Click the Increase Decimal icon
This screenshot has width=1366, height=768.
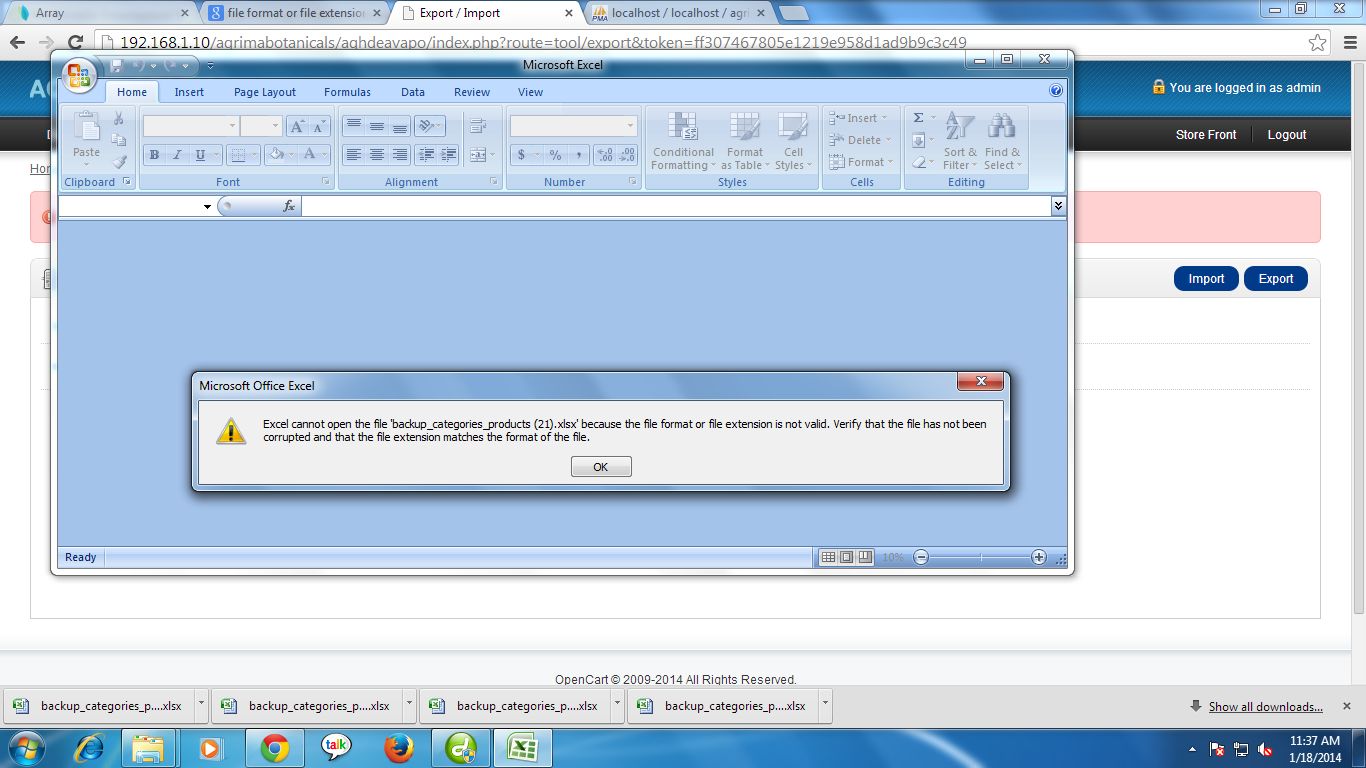point(604,155)
